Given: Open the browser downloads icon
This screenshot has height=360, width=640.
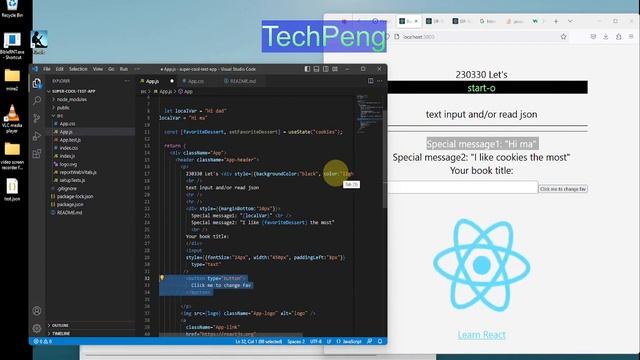Looking at the screenshot, I should pyautogui.click(x=606, y=37).
